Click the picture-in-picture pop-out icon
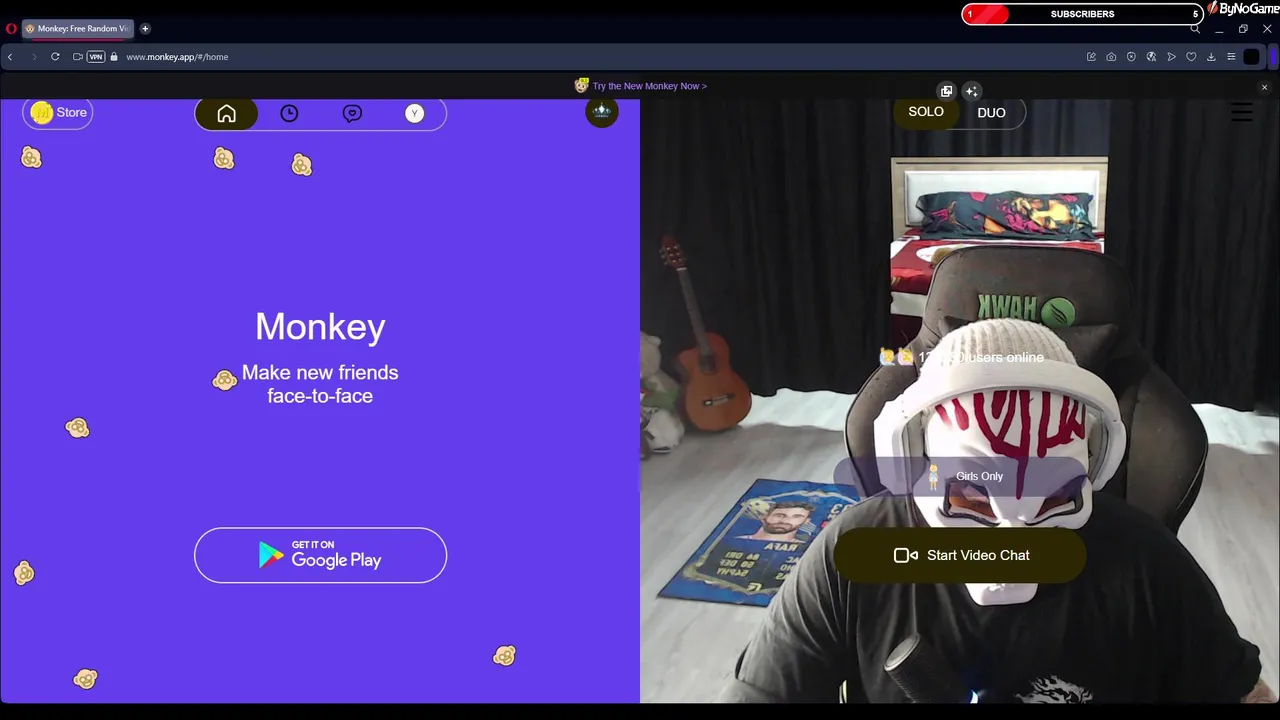The image size is (1280, 720). (x=947, y=91)
